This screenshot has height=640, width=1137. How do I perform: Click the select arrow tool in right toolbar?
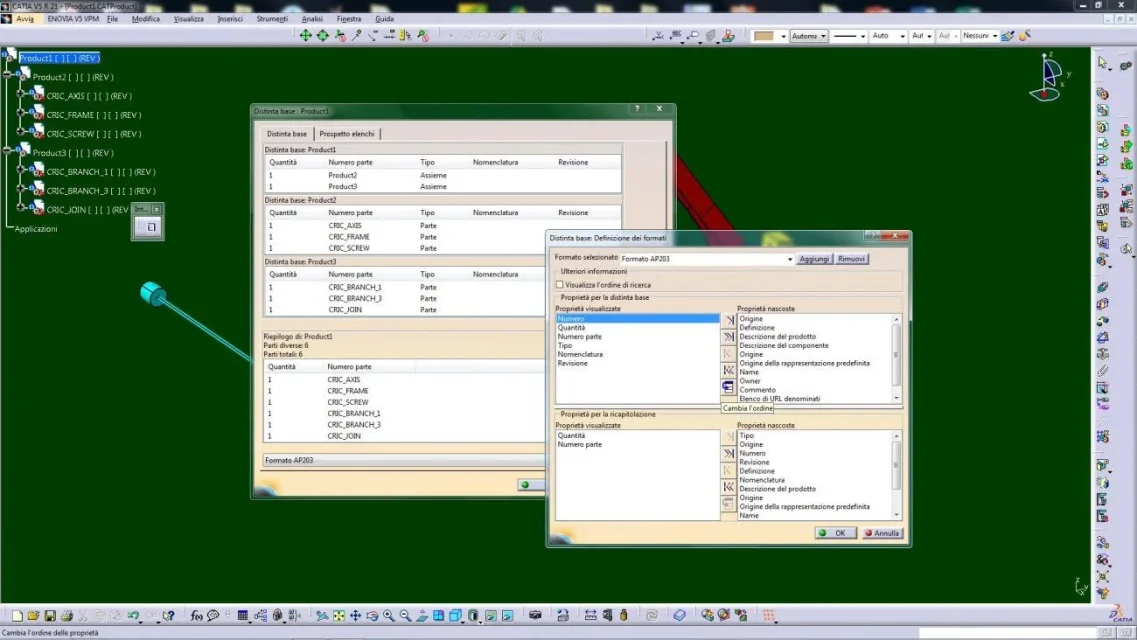point(1102,62)
